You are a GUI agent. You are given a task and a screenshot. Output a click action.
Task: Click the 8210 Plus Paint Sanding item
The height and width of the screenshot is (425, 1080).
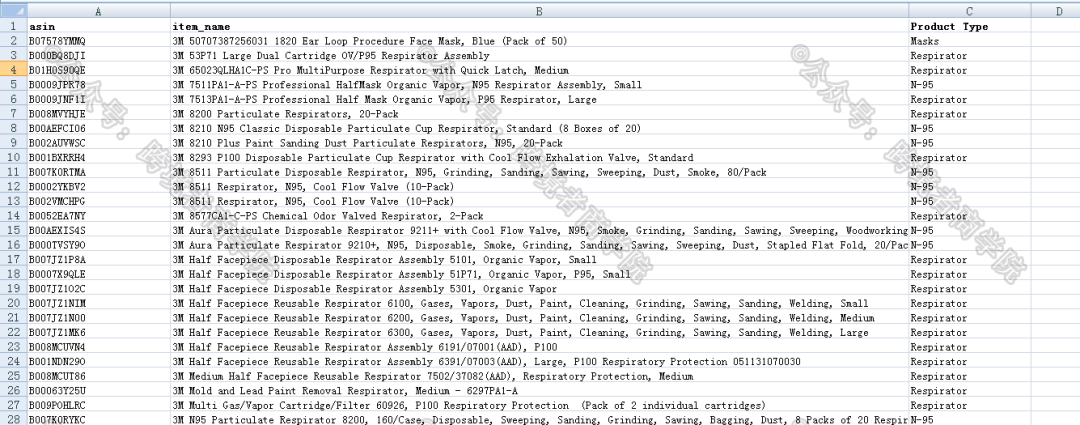pos(539,143)
